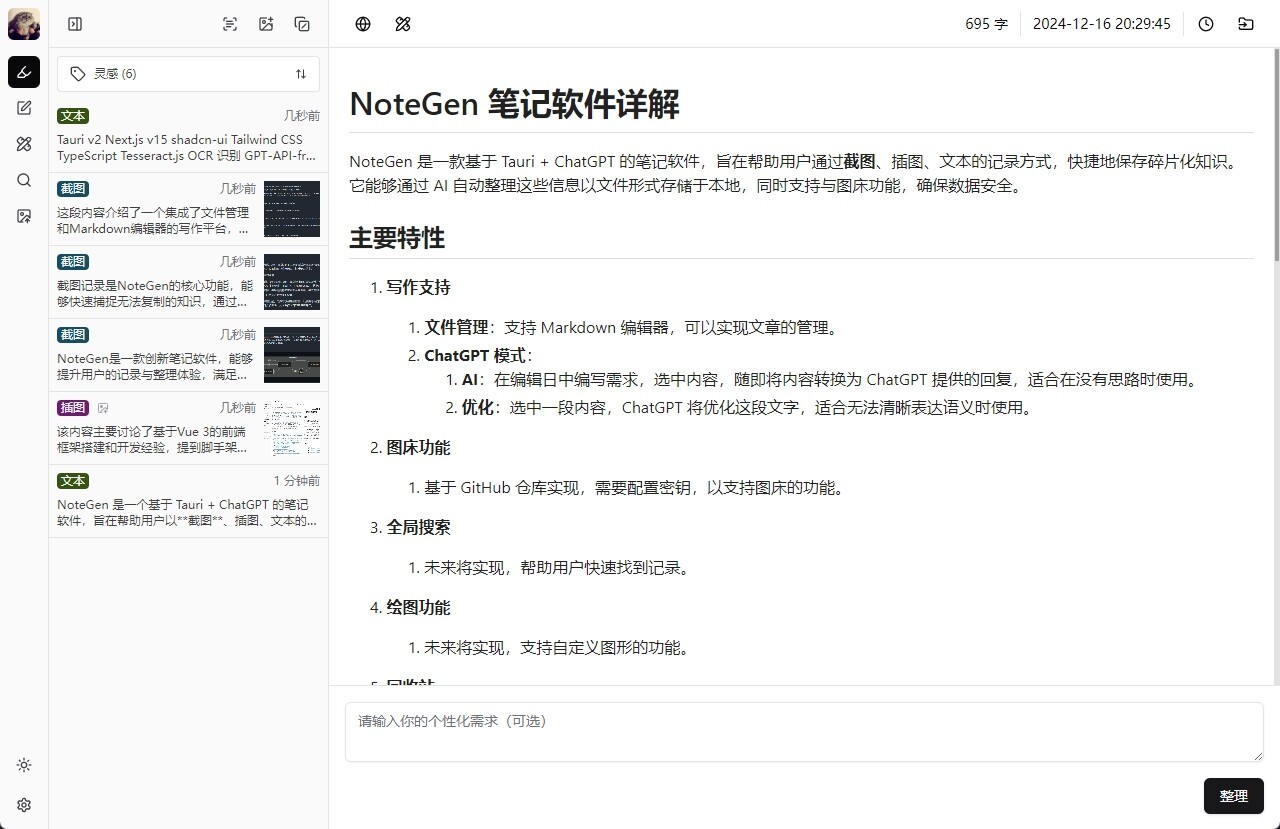This screenshot has height=829, width=1280.
Task: Click the add image record icon
Action: click(266, 24)
